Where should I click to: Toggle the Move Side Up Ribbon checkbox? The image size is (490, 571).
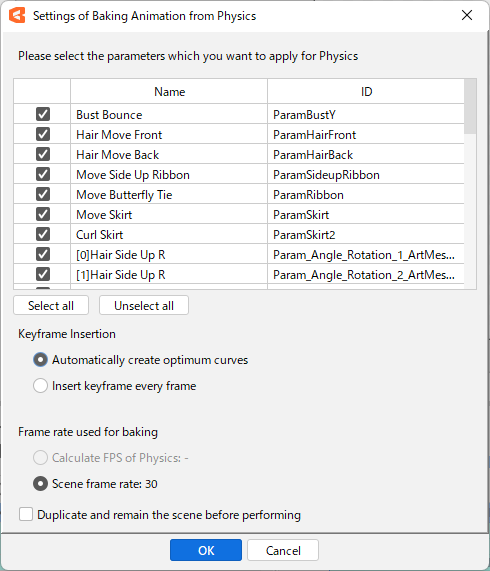(43, 174)
